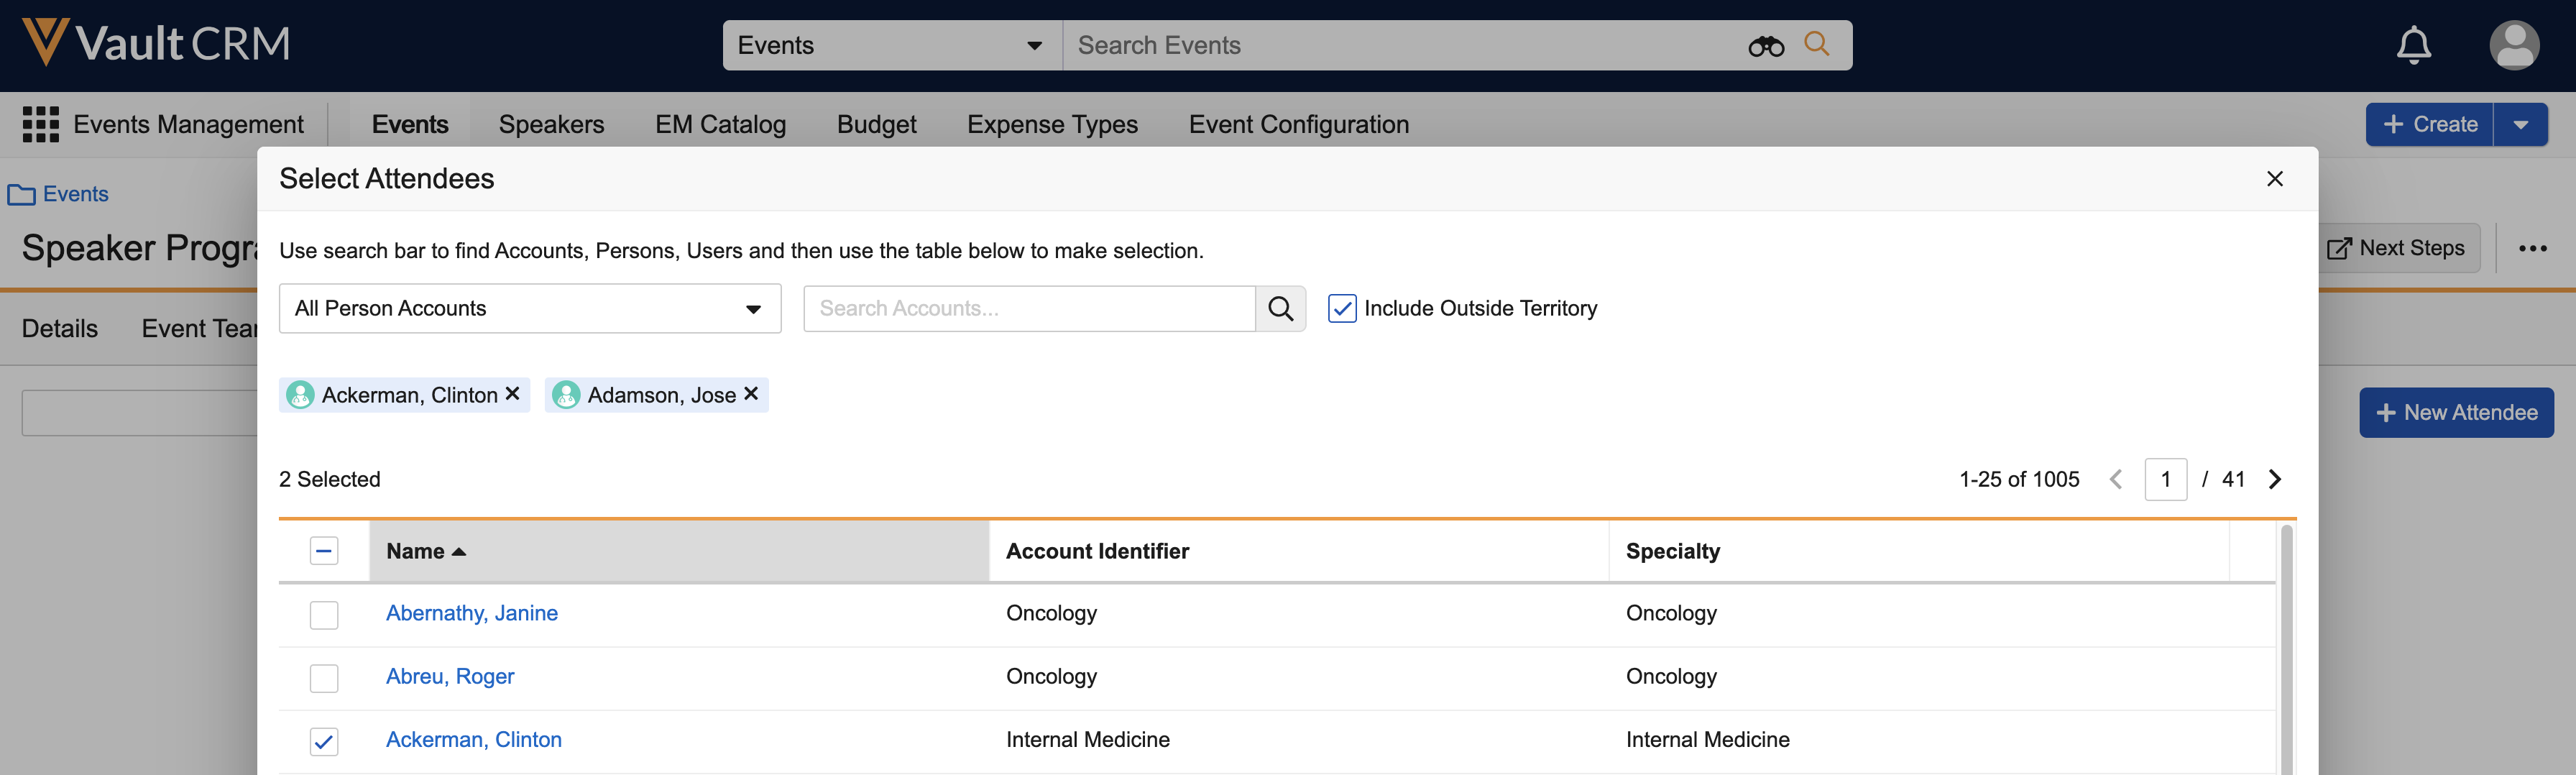Check the box for Abernathy, Janine
Screen dimensions: 2576x775
point(324,614)
